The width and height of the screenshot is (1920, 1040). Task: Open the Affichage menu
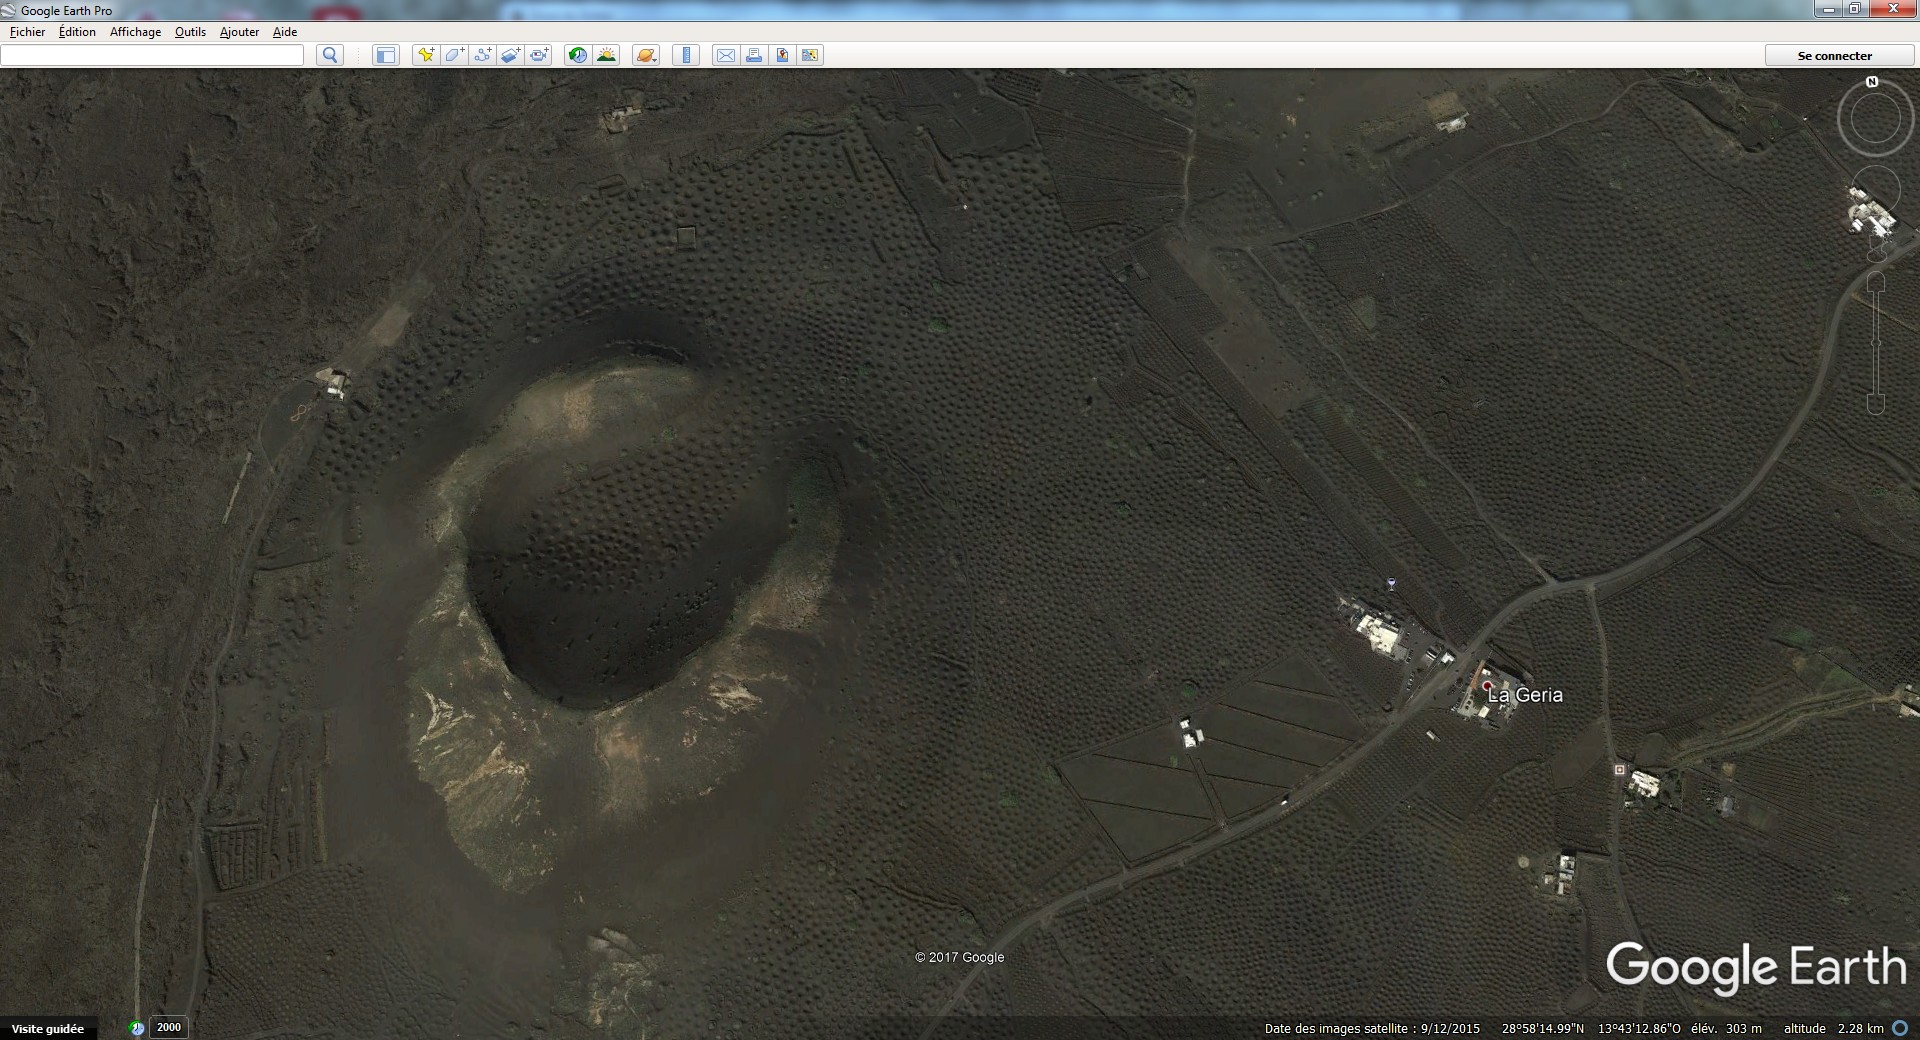point(135,32)
